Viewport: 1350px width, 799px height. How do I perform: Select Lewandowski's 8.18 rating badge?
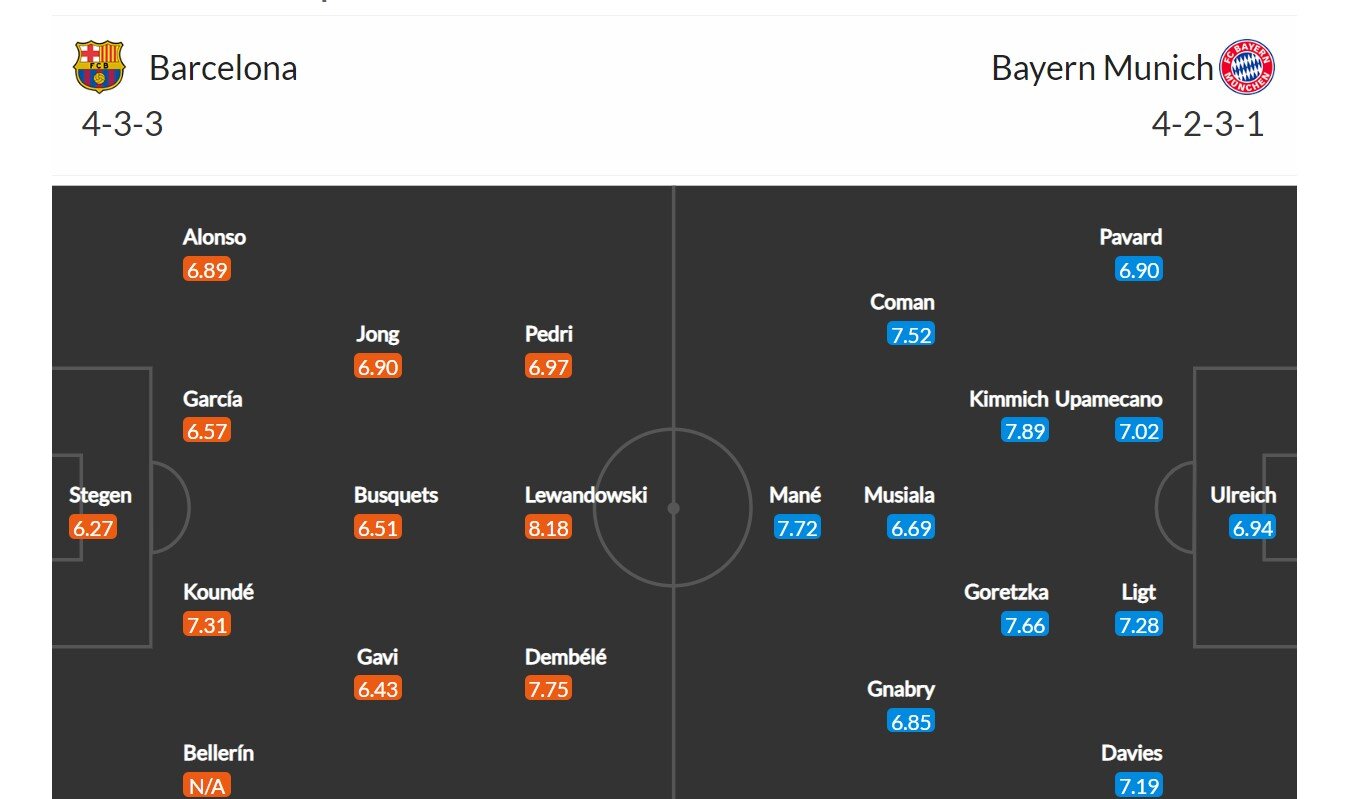(548, 528)
